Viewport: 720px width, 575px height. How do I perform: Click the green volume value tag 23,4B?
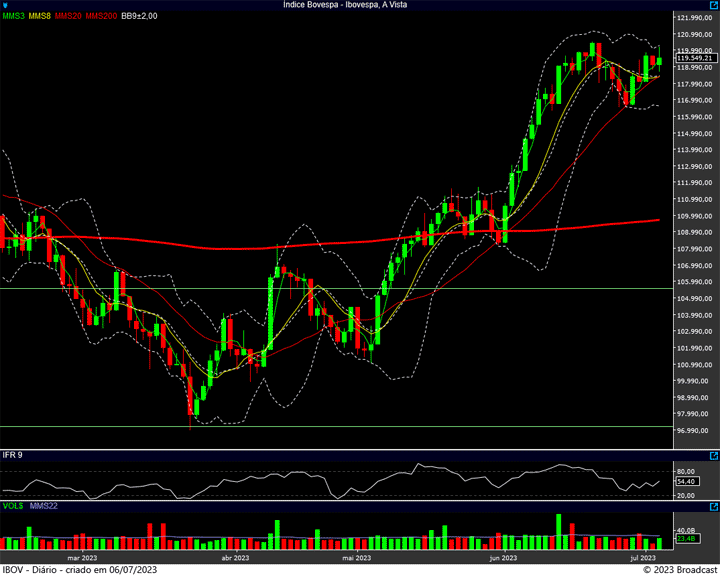[686, 538]
